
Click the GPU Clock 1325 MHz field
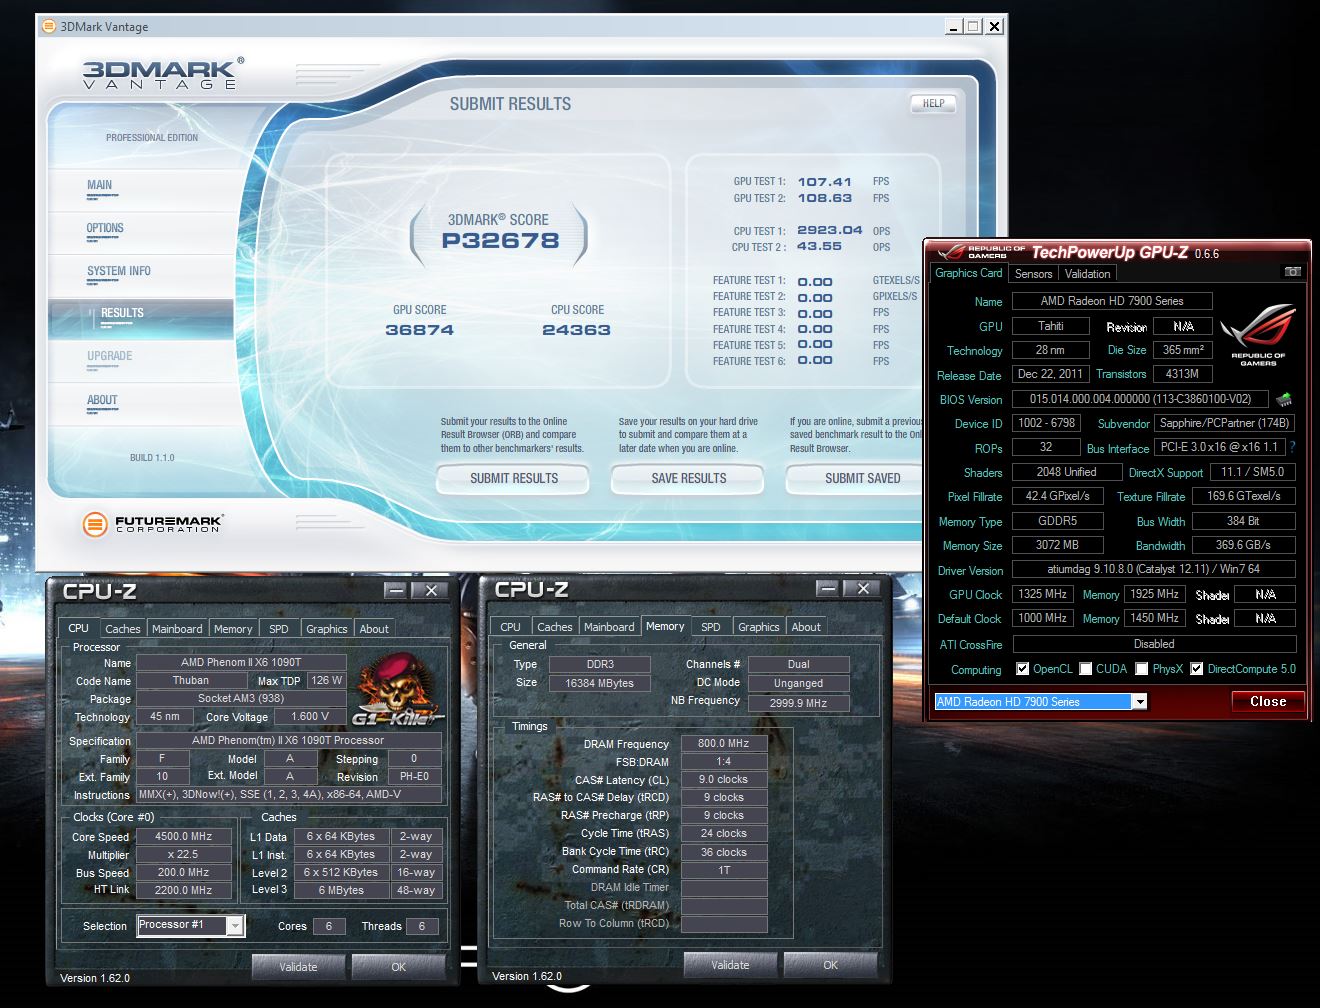point(1042,594)
